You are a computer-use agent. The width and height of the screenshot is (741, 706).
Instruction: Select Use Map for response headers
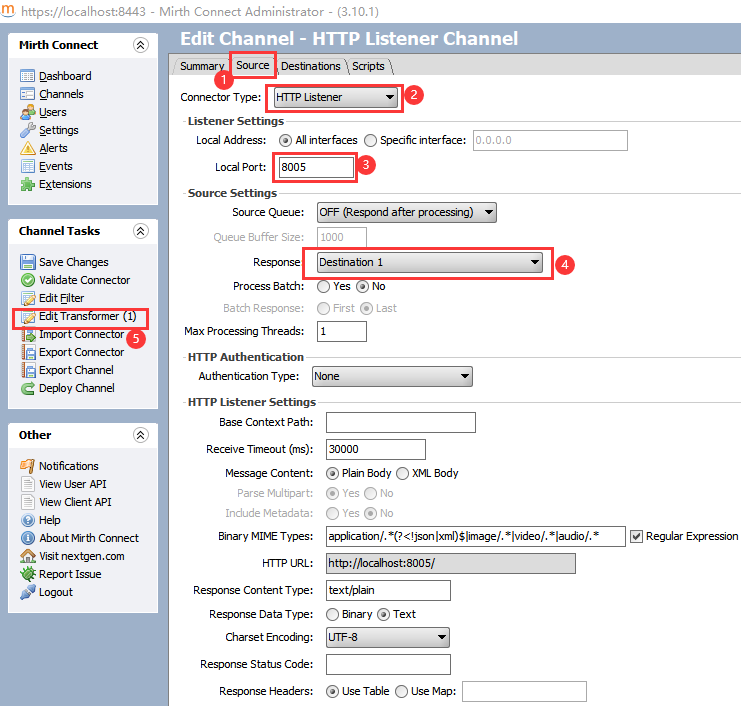click(x=401, y=691)
